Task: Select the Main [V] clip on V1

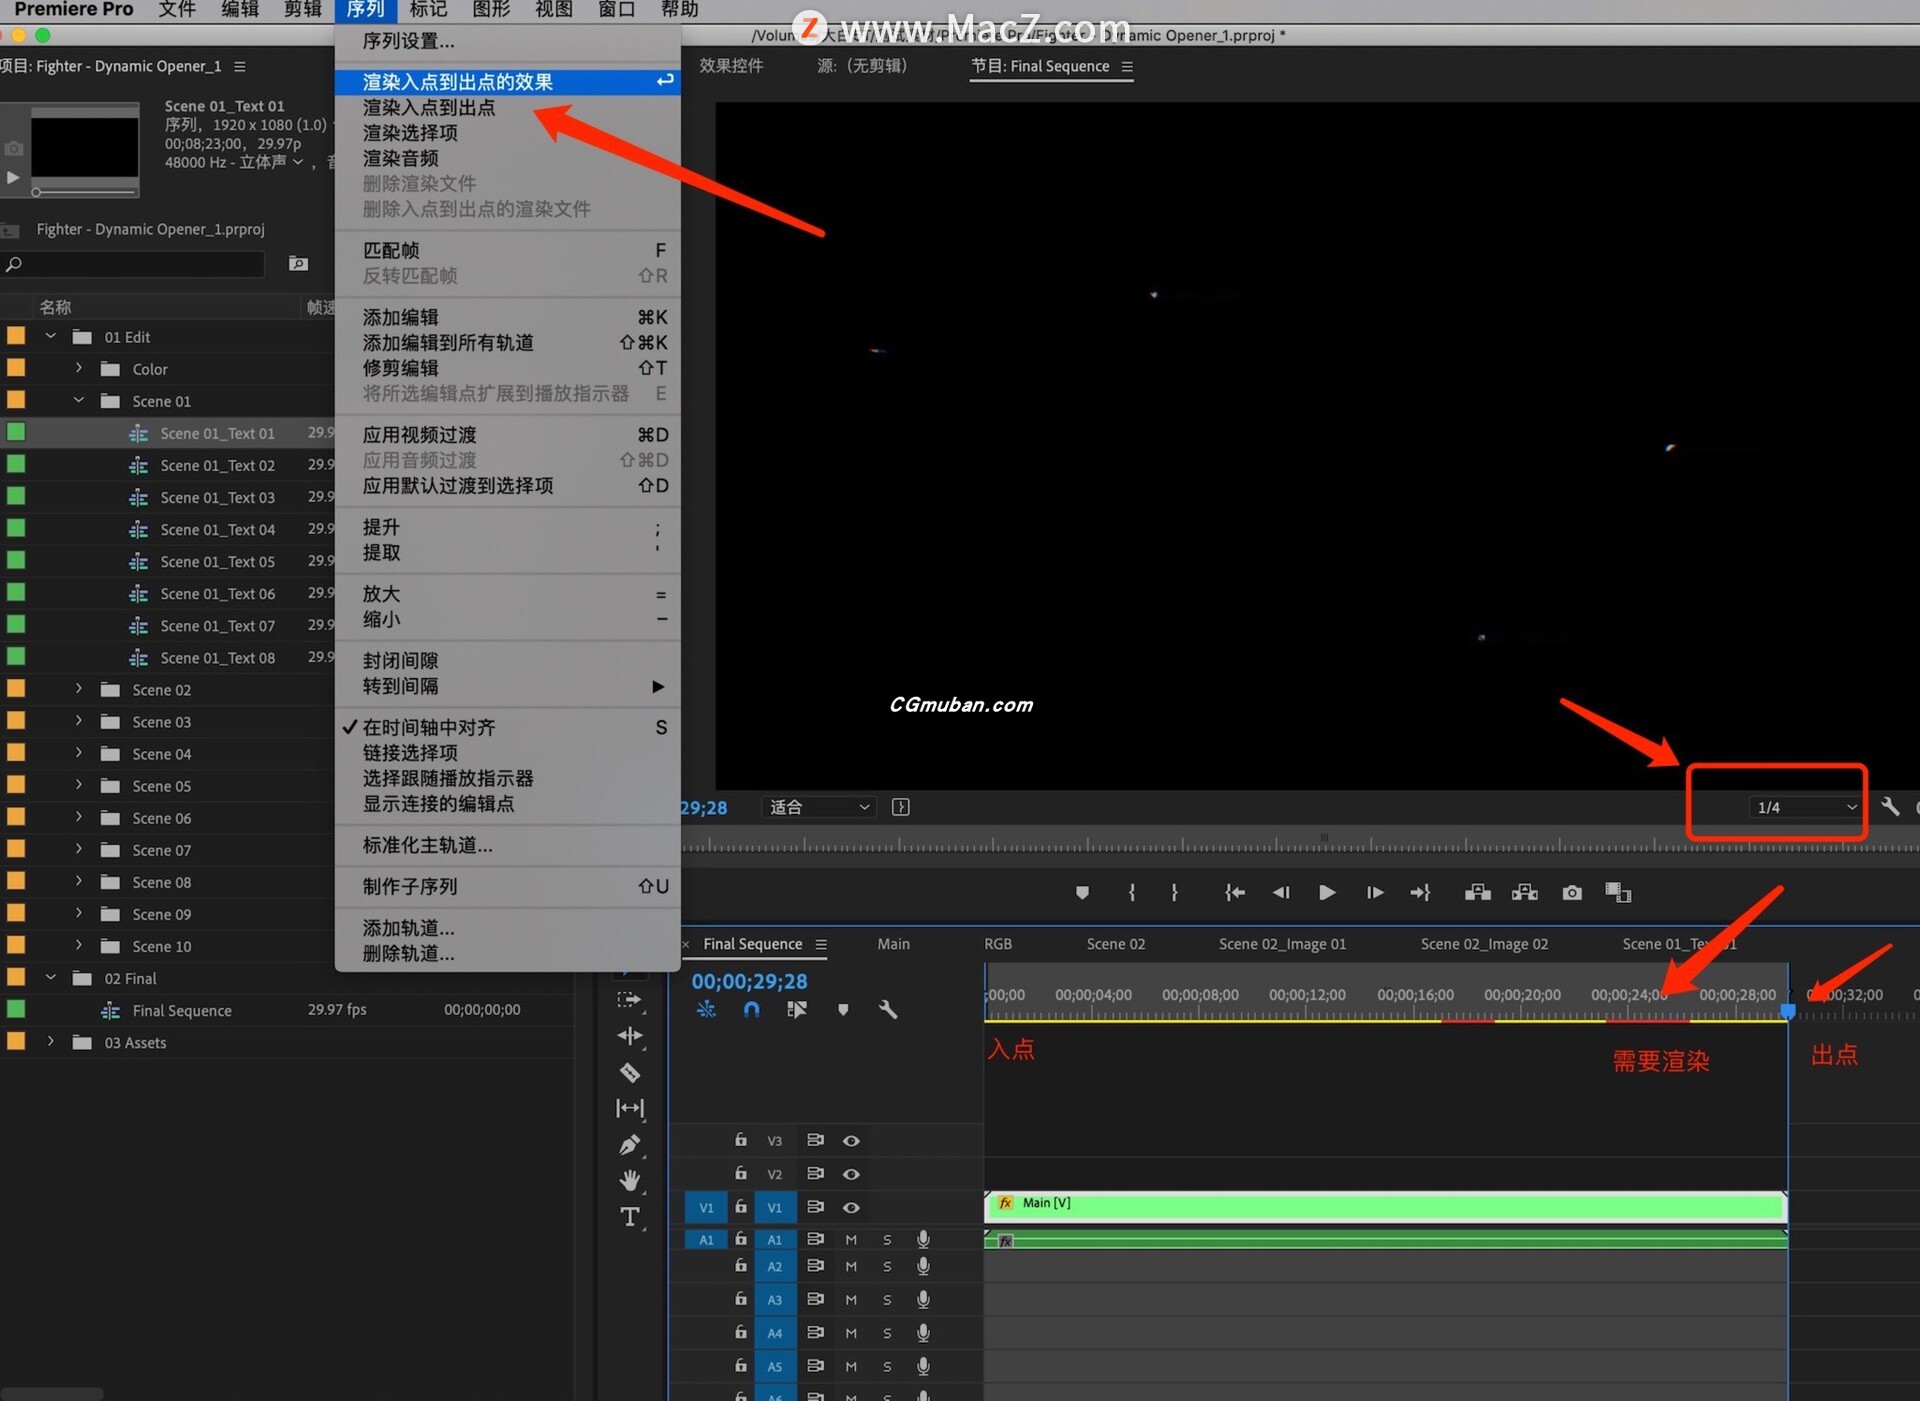Action: (1386, 1207)
